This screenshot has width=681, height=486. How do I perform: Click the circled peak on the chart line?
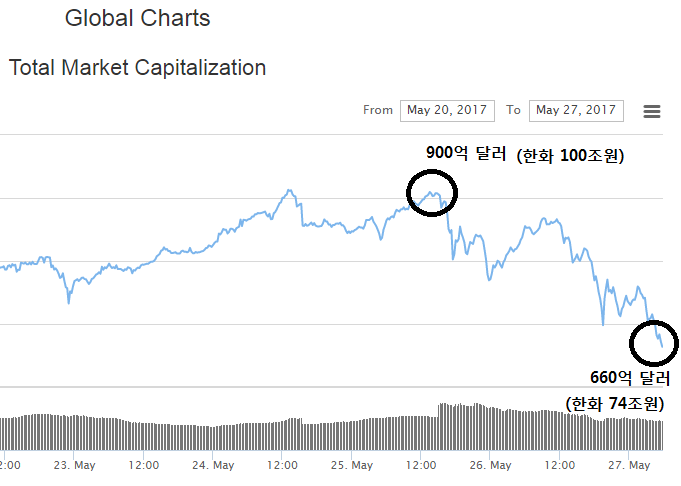pyautogui.click(x=431, y=192)
